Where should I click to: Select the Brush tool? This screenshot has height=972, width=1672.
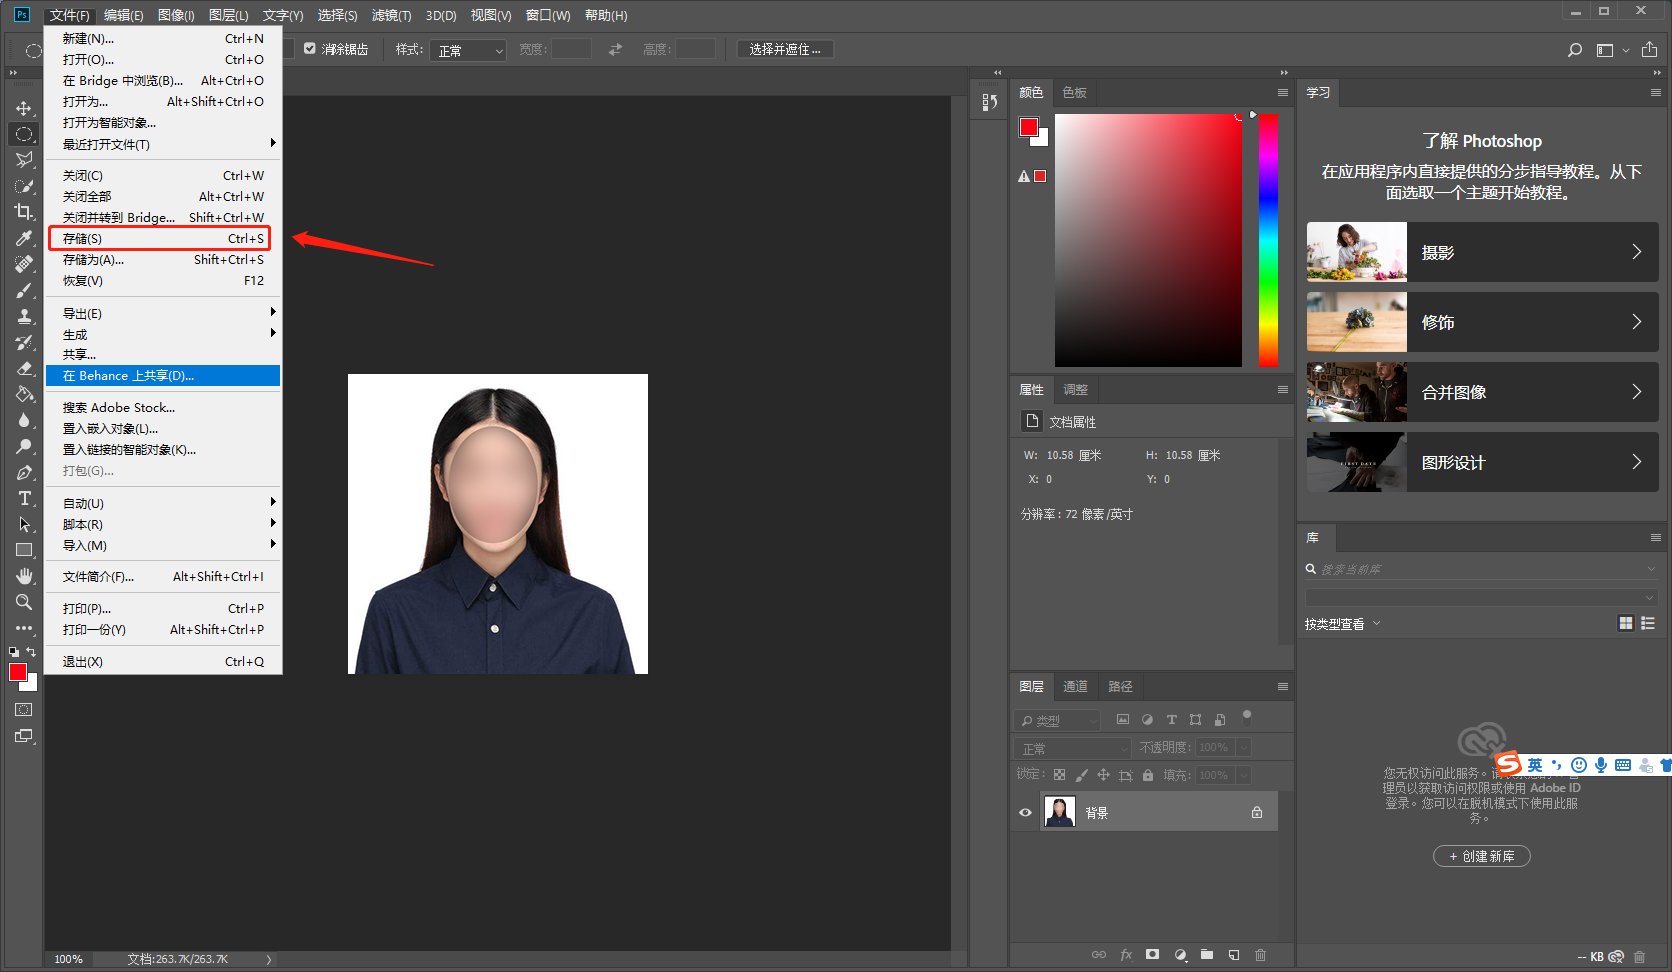pos(24,290)
